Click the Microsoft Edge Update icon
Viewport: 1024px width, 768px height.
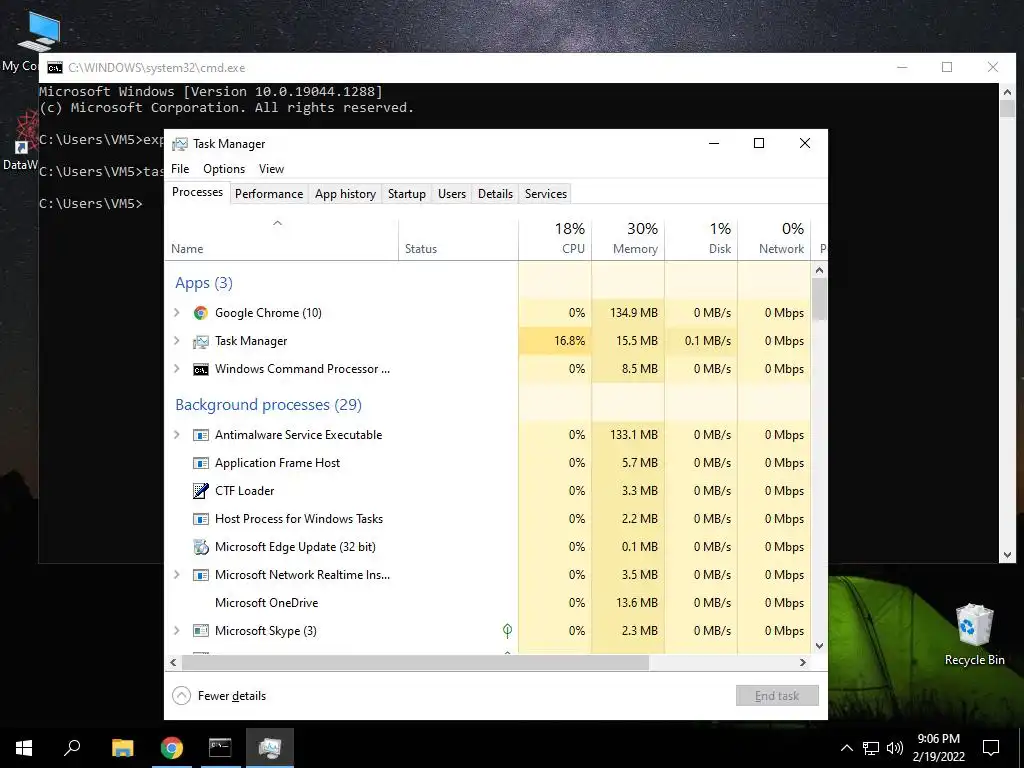pyautogui.click(x=200, y=547)
